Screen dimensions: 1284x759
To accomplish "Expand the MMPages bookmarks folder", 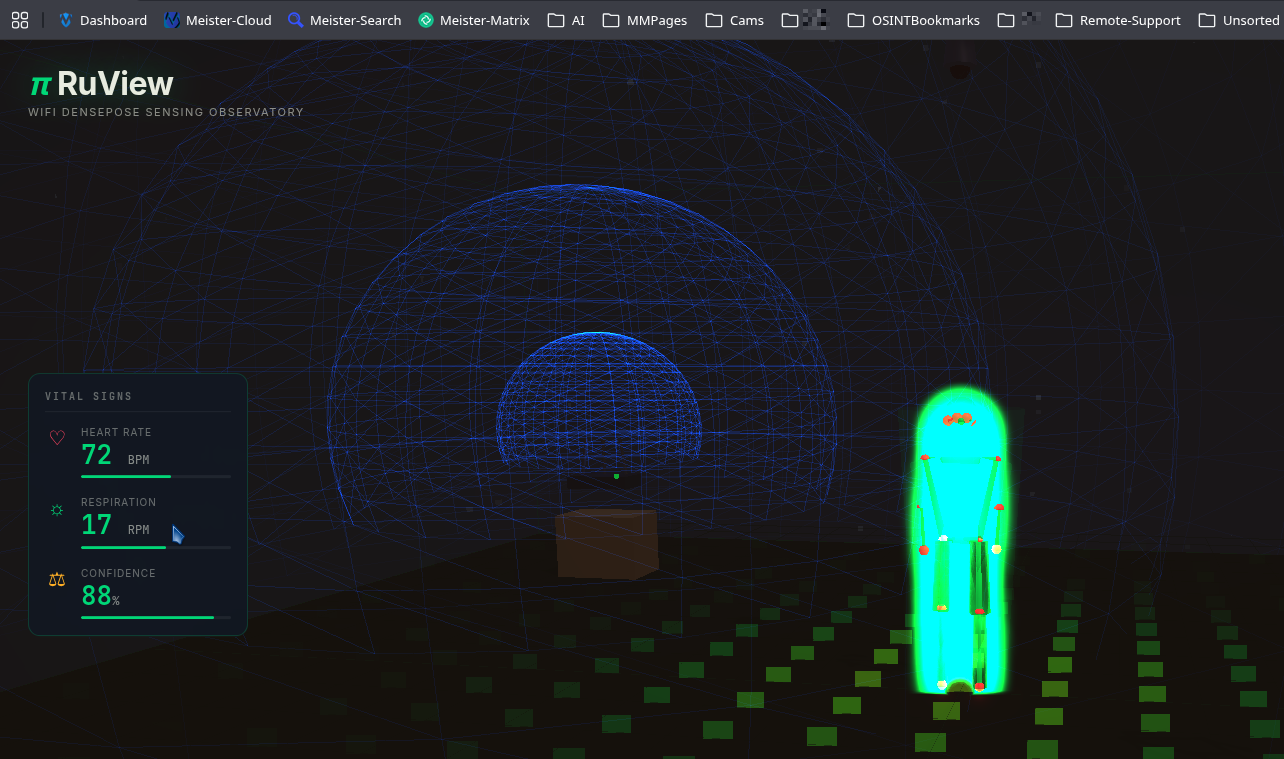I will [x=644, y=20].
